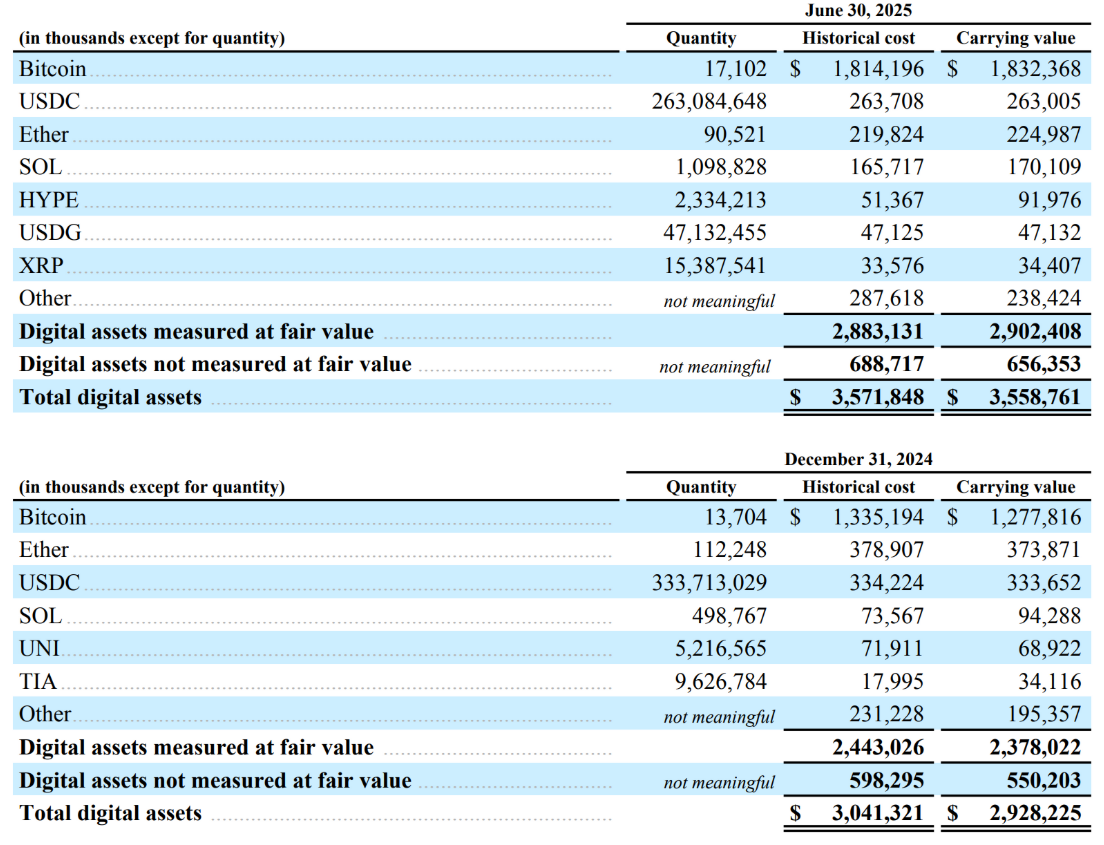Select Bitcoin quantity 13,704
The image size is (1104, 845).
click(x=735, y=518)
